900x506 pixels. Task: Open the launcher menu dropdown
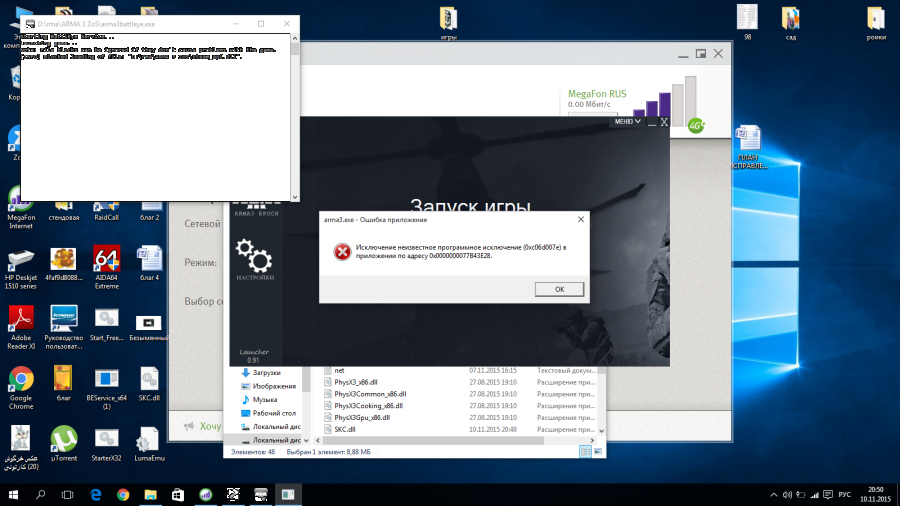coord(627,122)
